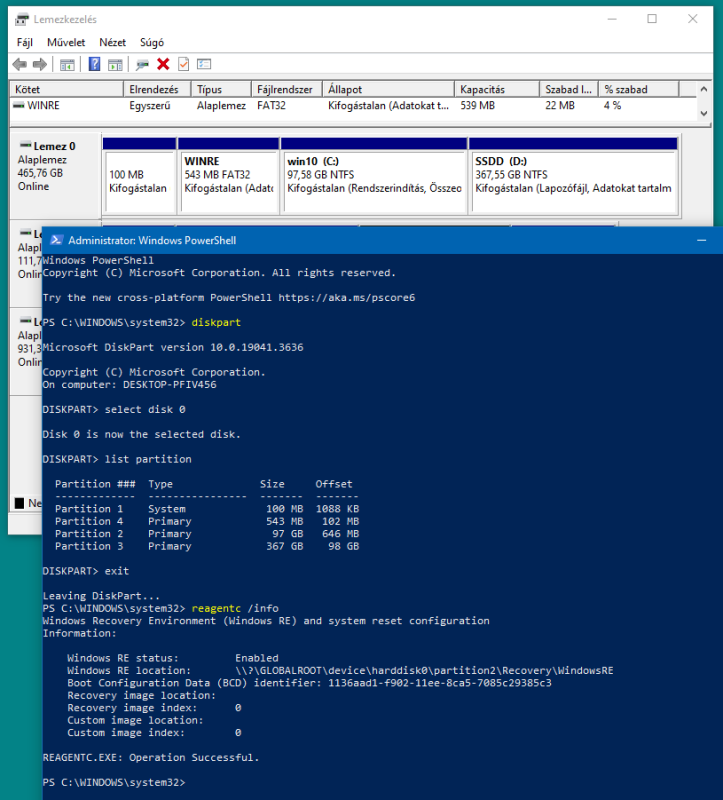
Task: Click the 22 MB free space cell
Action: click(x=560, y=106)
